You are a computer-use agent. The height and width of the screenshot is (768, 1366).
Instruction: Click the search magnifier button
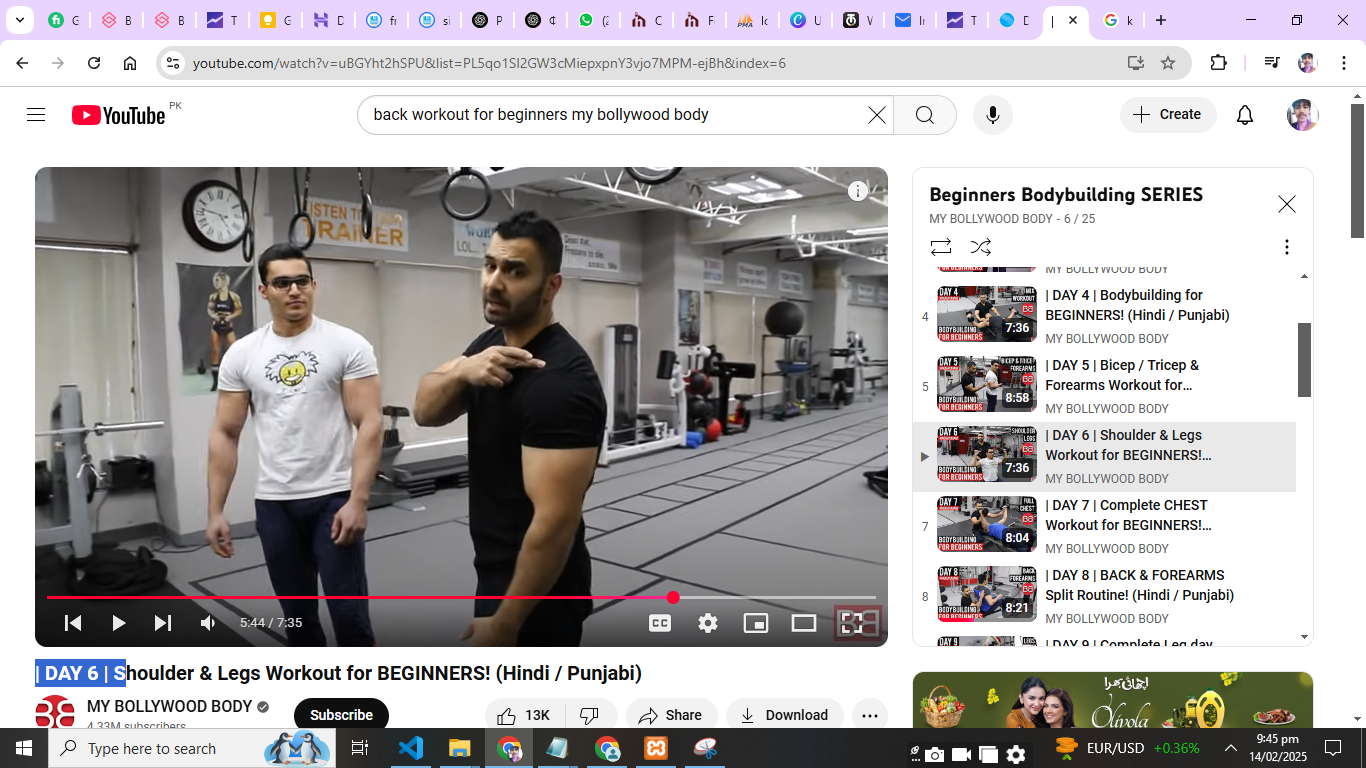925,115
